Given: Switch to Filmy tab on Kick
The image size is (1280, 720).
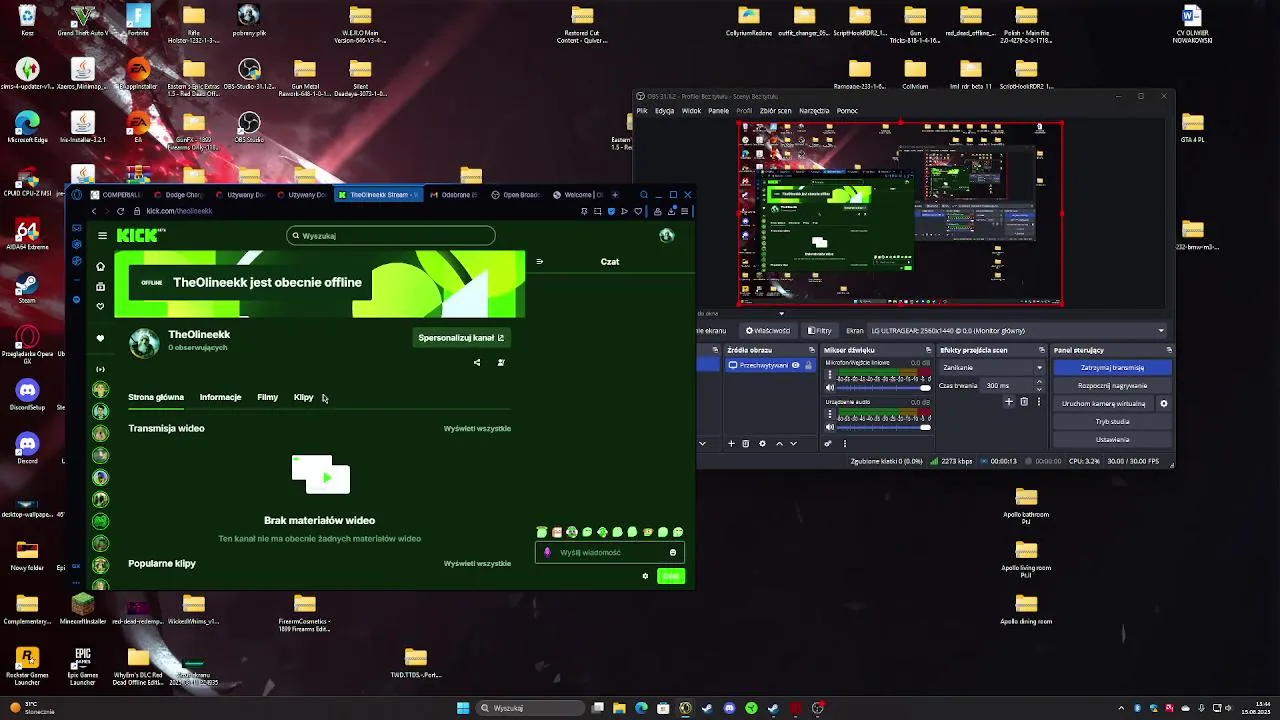Looking at the screenshot, I should (x=267, y=397).
